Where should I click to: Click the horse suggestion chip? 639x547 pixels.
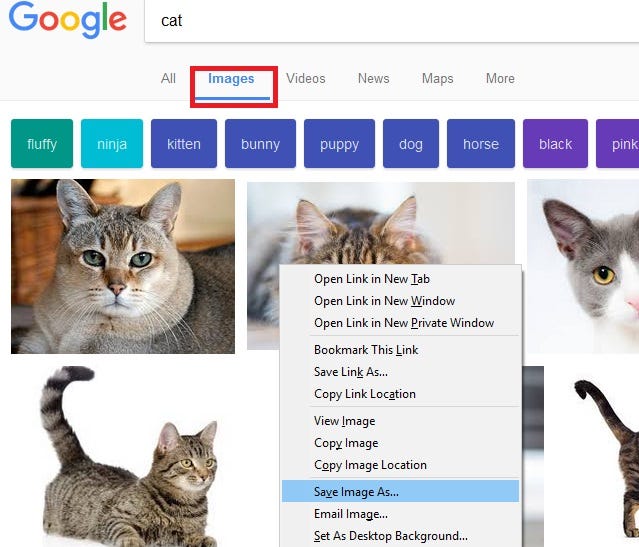[481, 143]
